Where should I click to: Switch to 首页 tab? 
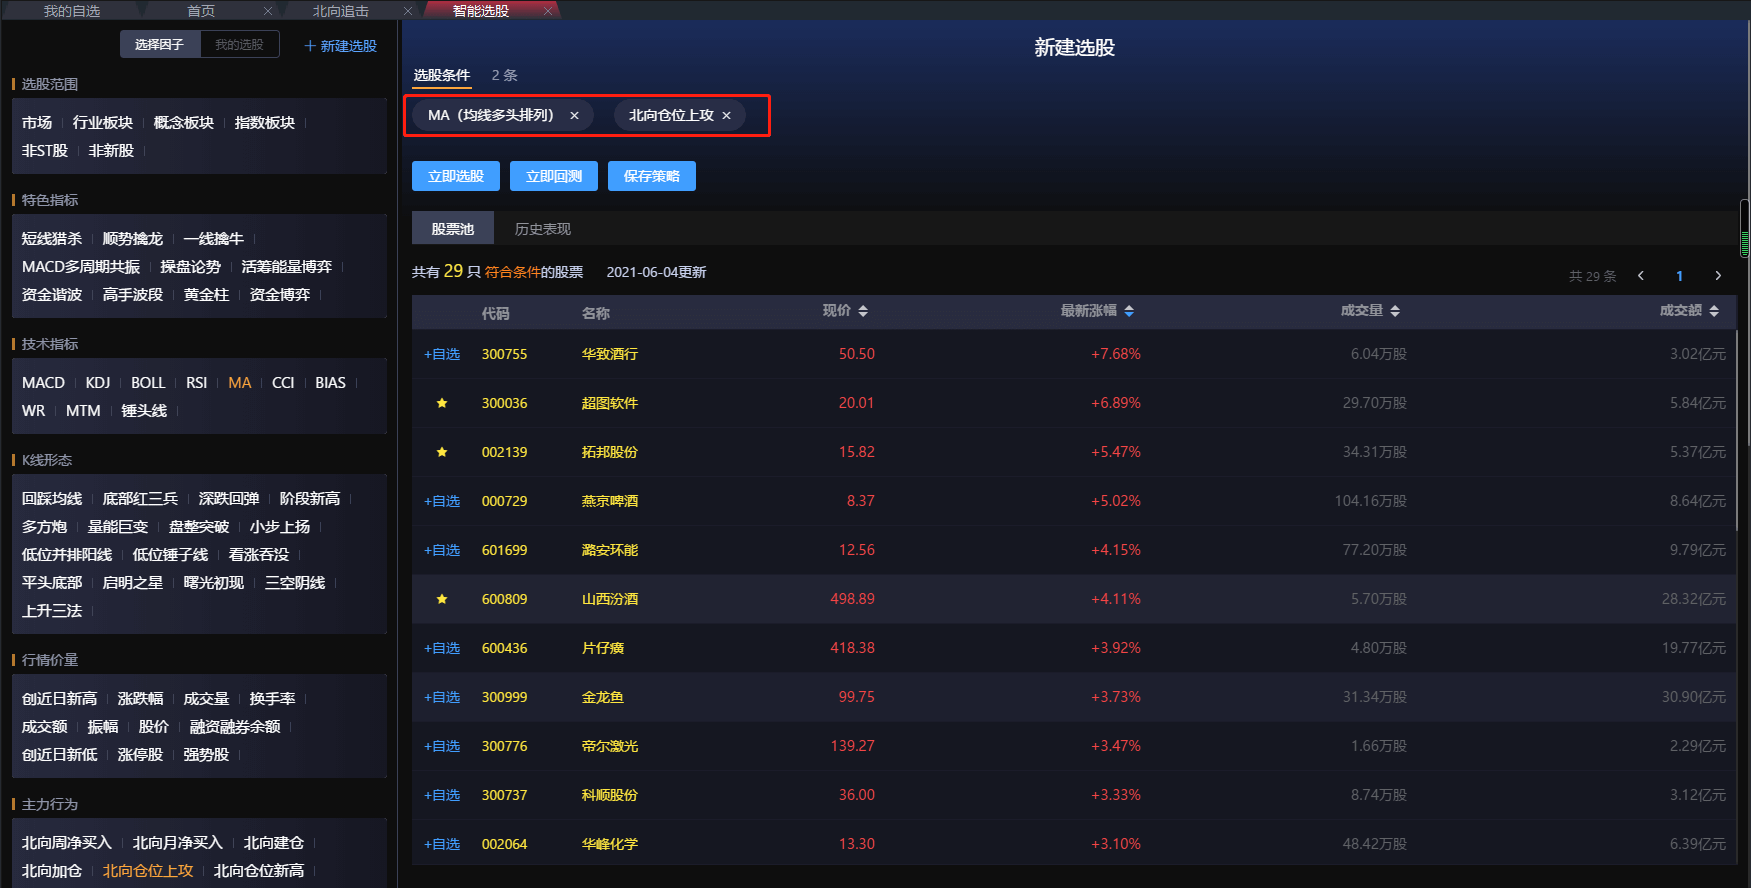[201, 11]
